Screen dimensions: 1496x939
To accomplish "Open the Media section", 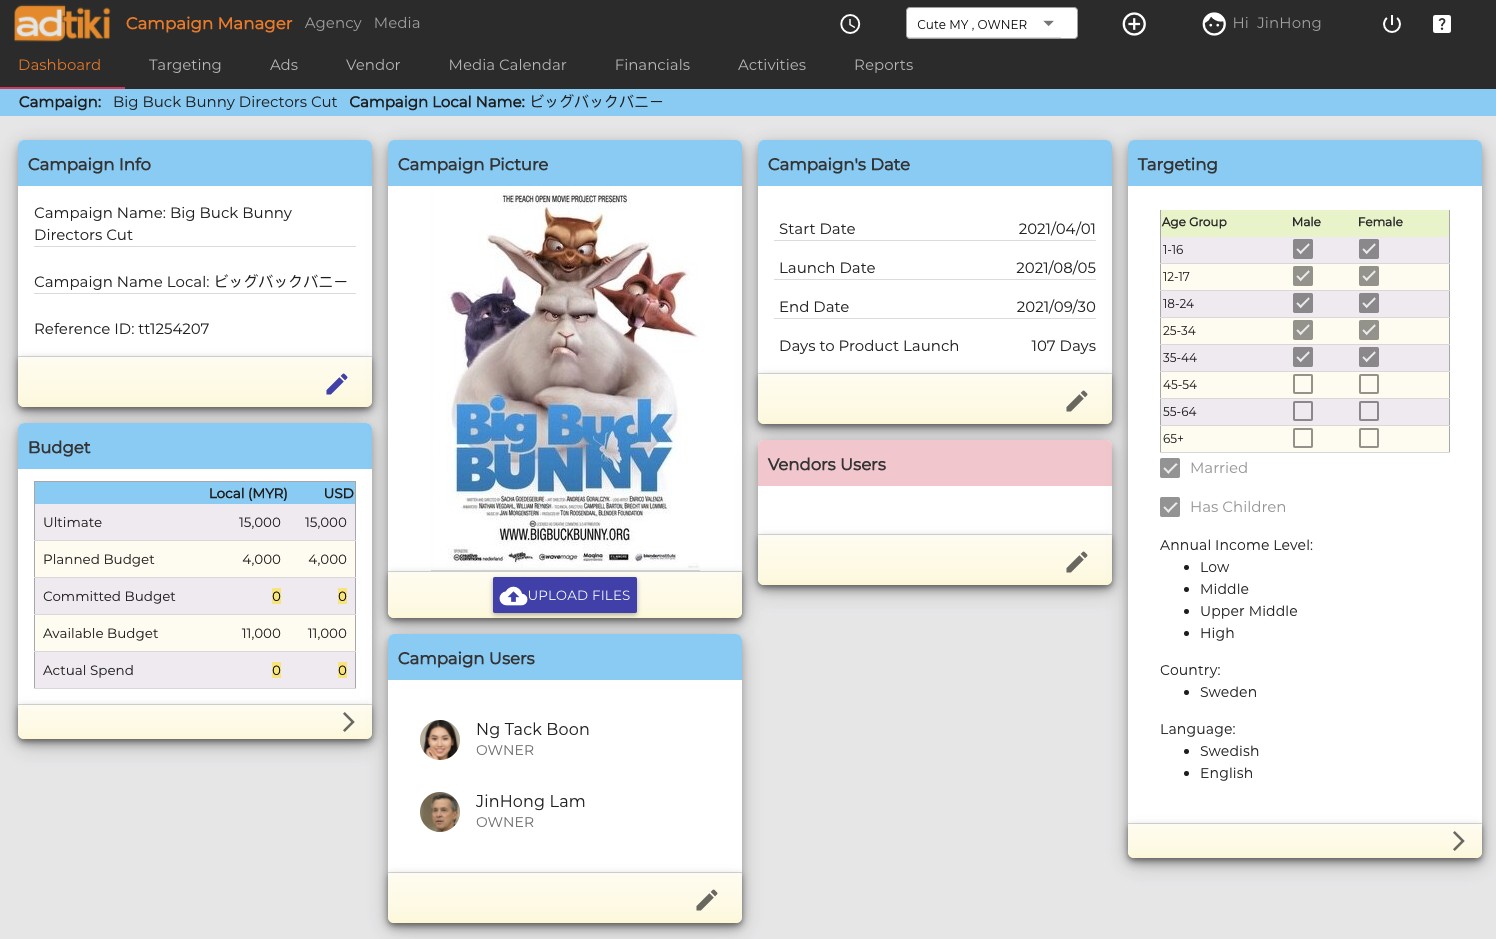I will click(397, 23).
